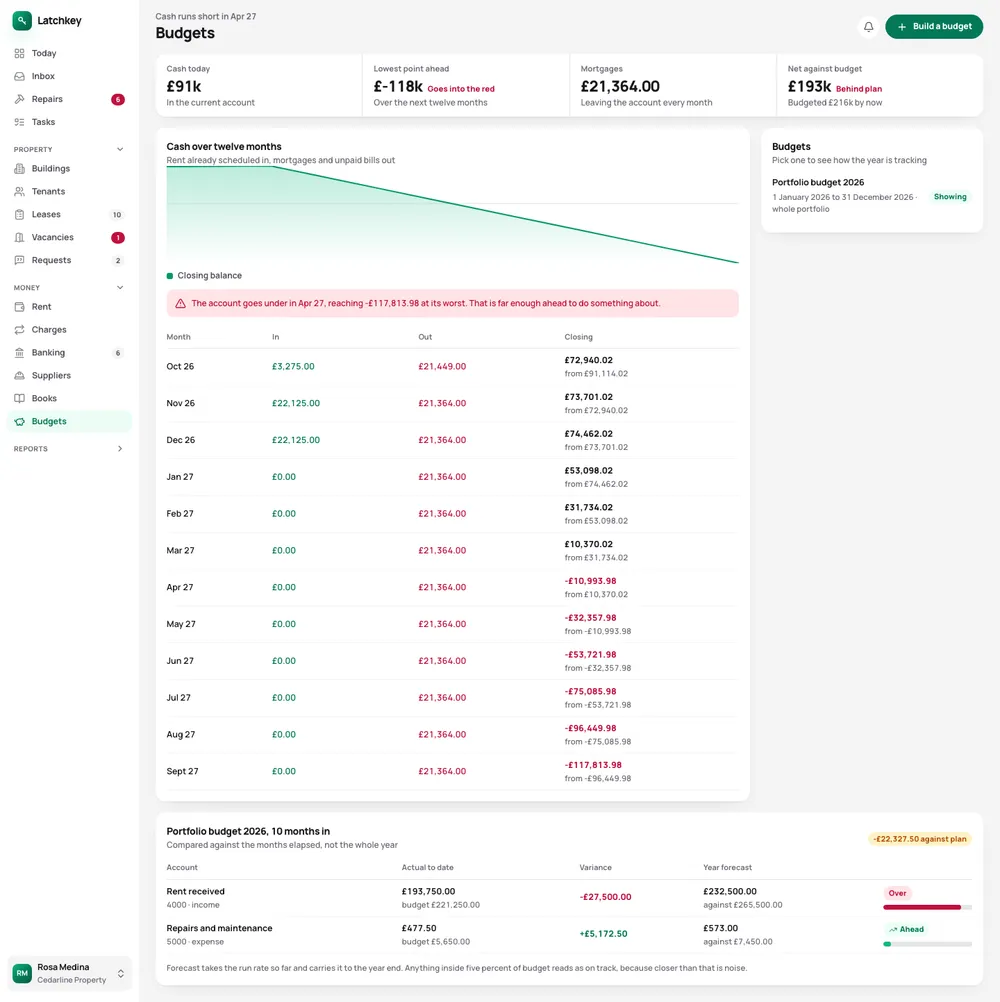Collapse the Property section chevron
Image resolution: width=1000 pixels, height=1002 pixels.
pos(119,150)
